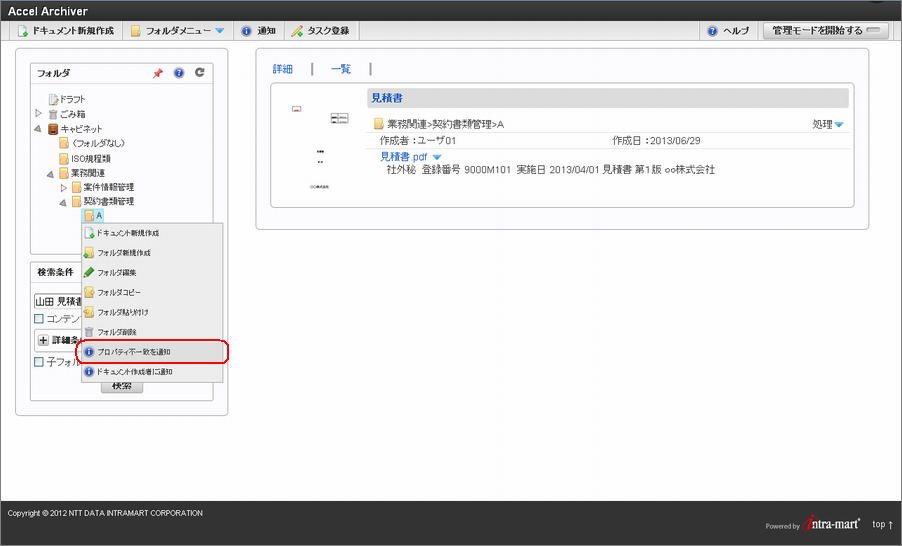Screen dimensions: 902x546
Task: Click the 業務関連>契約書類管理>A path text
Action: [x=445, y=124]
